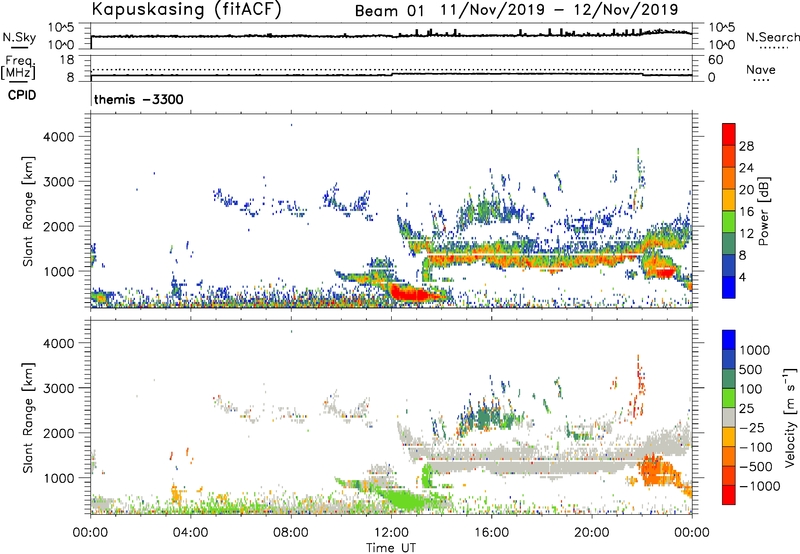This screenshot has width=800, height=554.
Task: Pick the bottom red segment of Velocity colorbar
Action: click(729, 495)
